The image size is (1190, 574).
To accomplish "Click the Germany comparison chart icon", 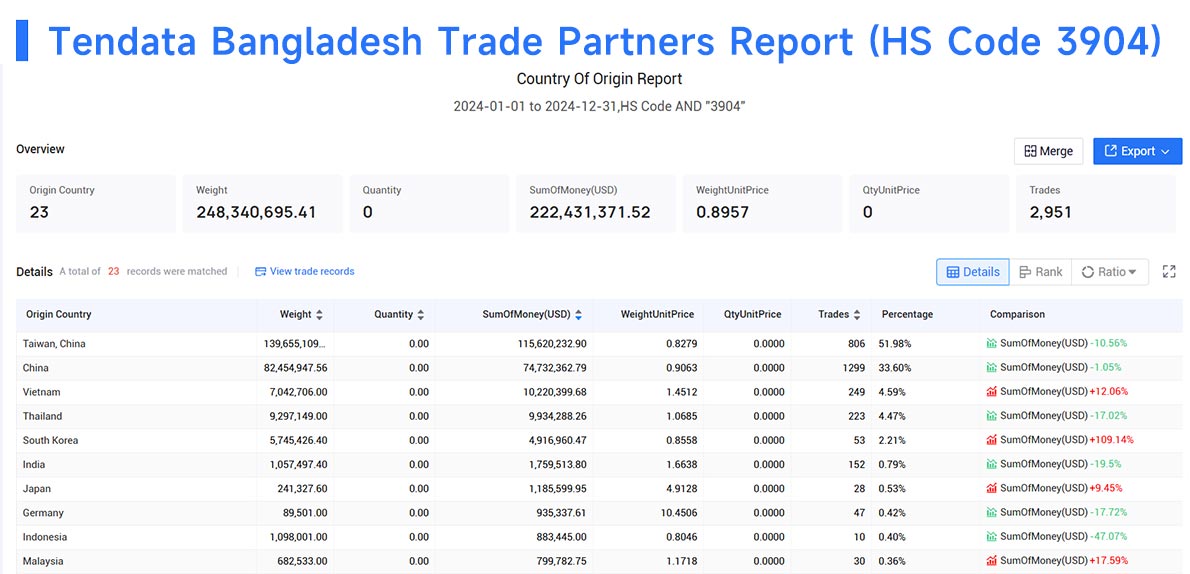I will [991, 512].
